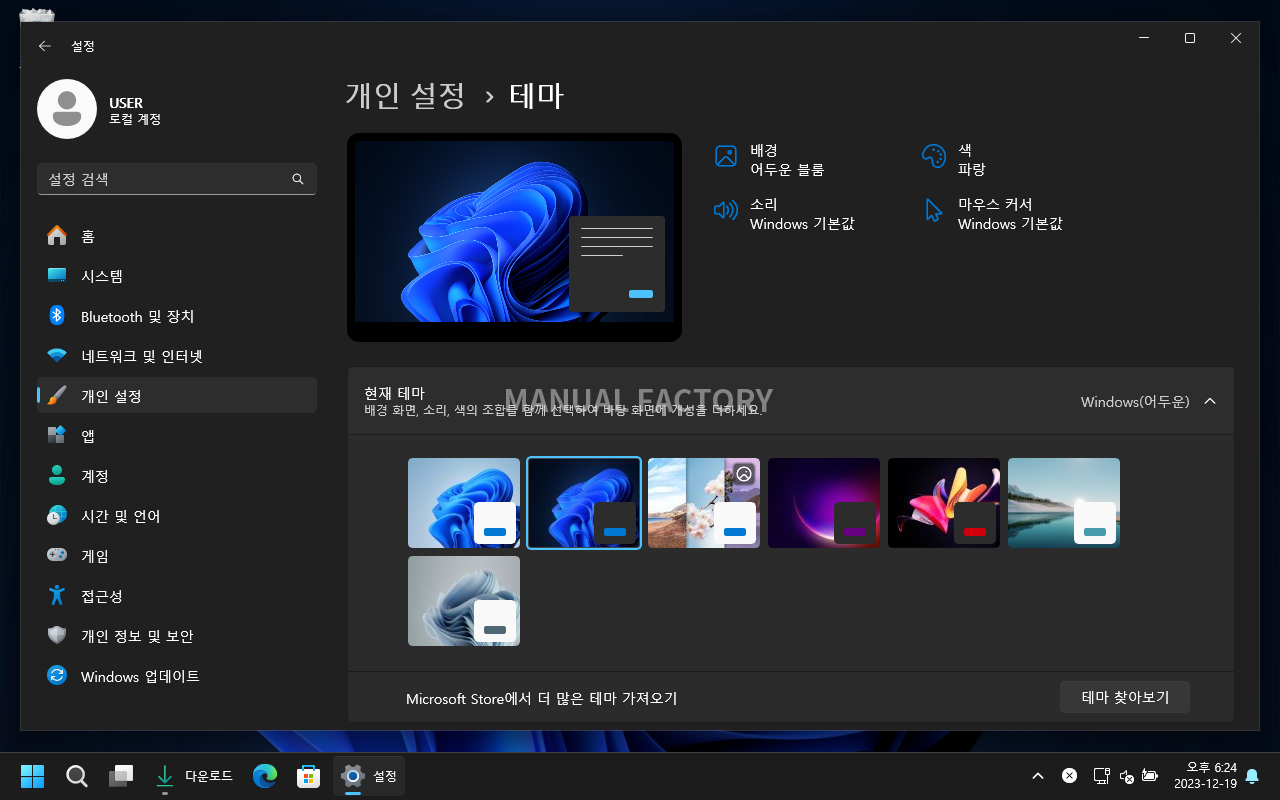1280x800 pixels.
Task: Open 색 palette icon setting
Action: tap(933, 156)
